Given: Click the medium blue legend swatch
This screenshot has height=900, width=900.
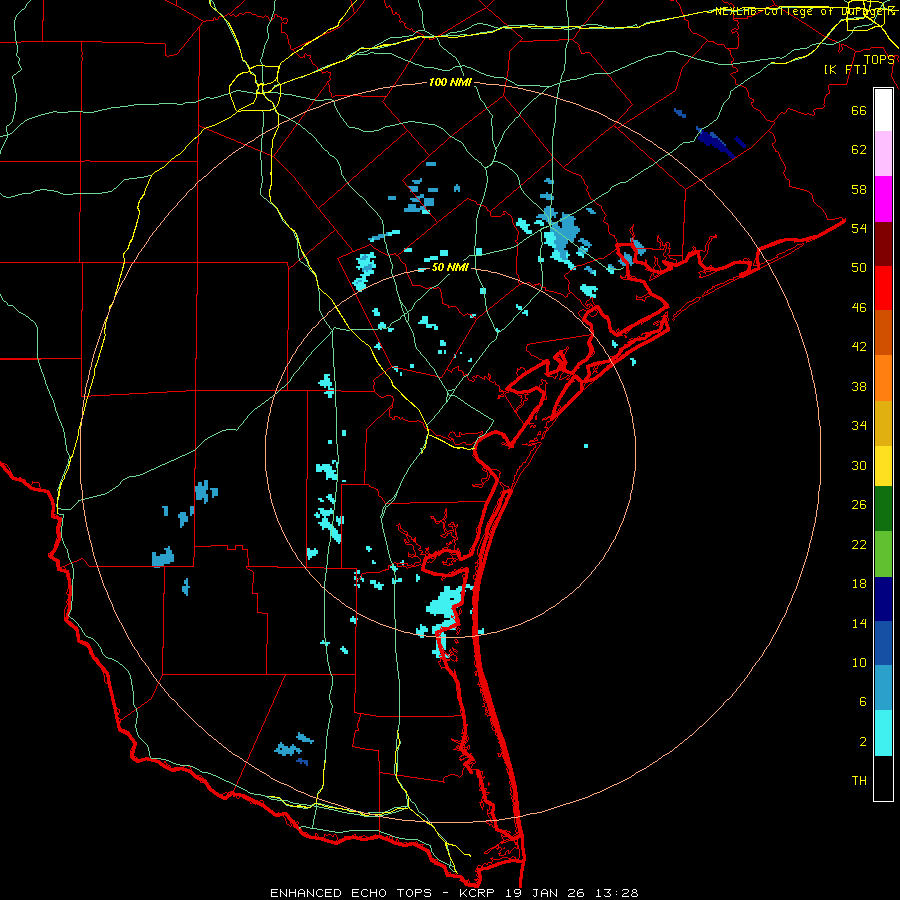Looking at the screenshot, I should 883,643.
